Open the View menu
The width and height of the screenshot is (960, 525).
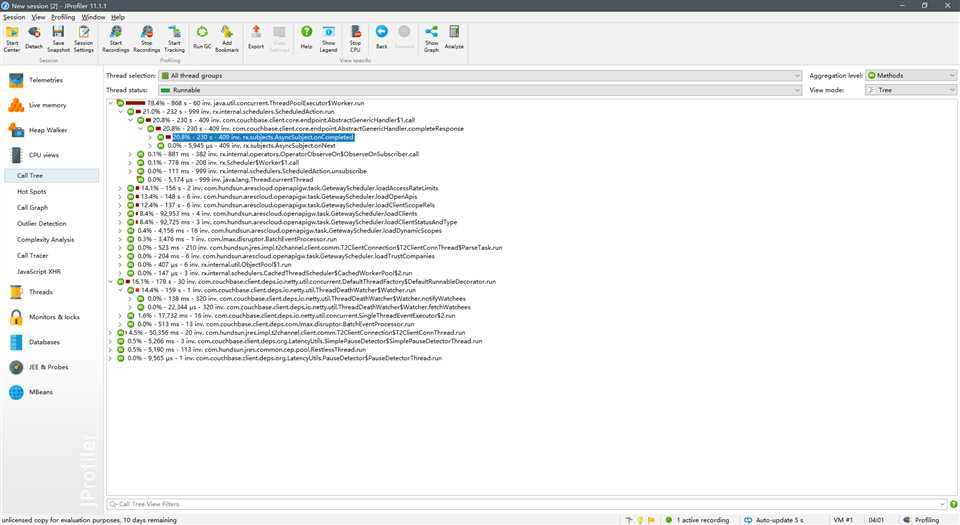click(x=39, y=17)
